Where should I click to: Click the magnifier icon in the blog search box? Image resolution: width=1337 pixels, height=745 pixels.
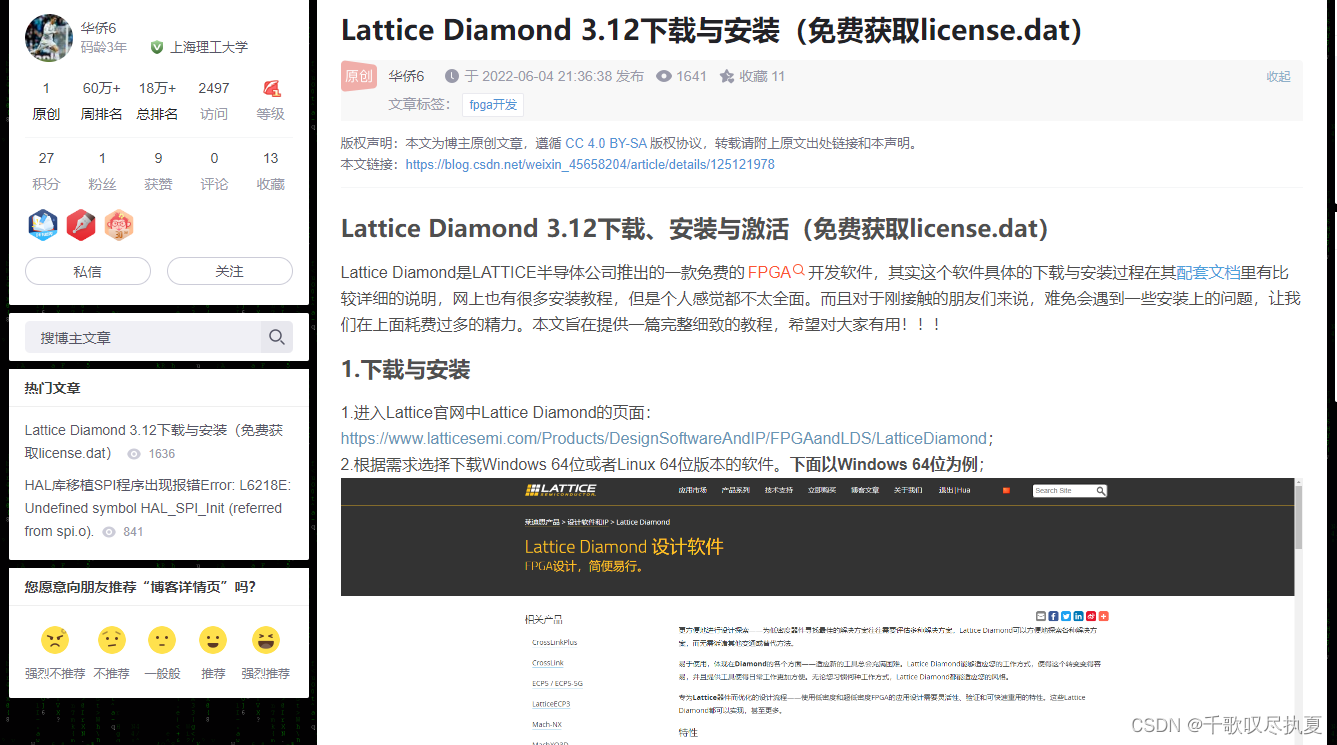pyautogui.click(x=276, y=337)
